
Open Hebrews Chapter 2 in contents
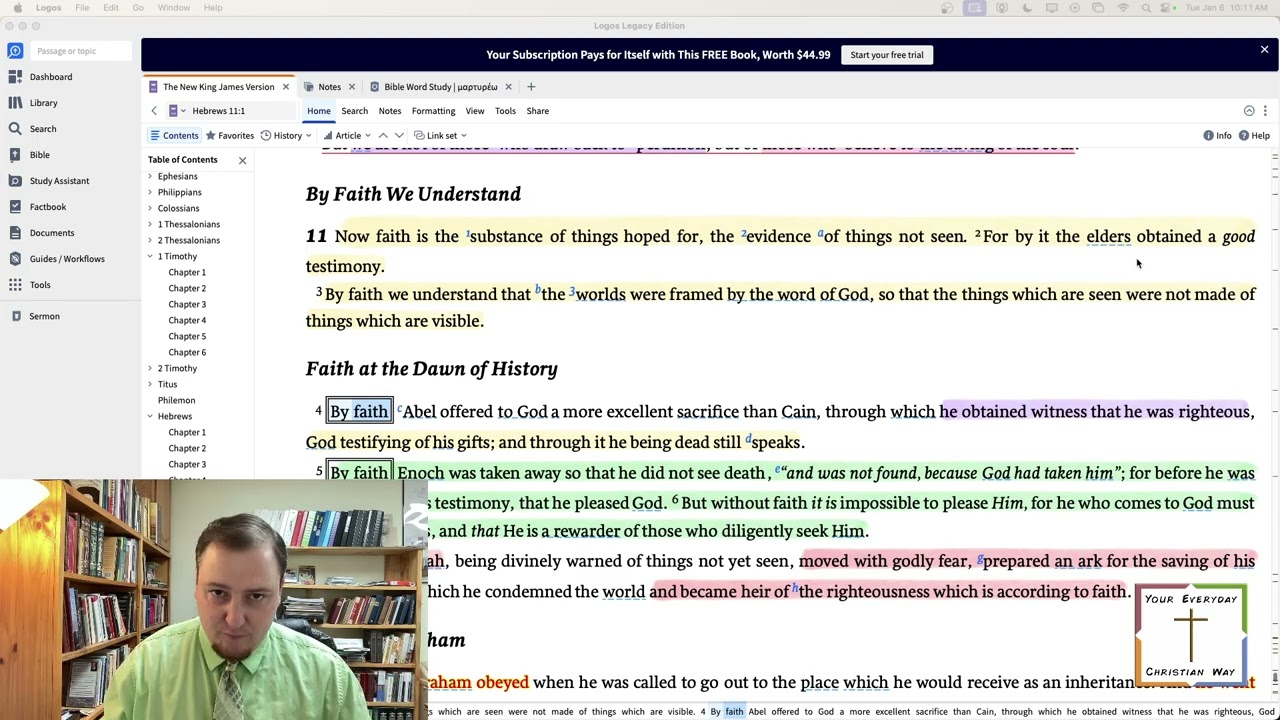187,448
